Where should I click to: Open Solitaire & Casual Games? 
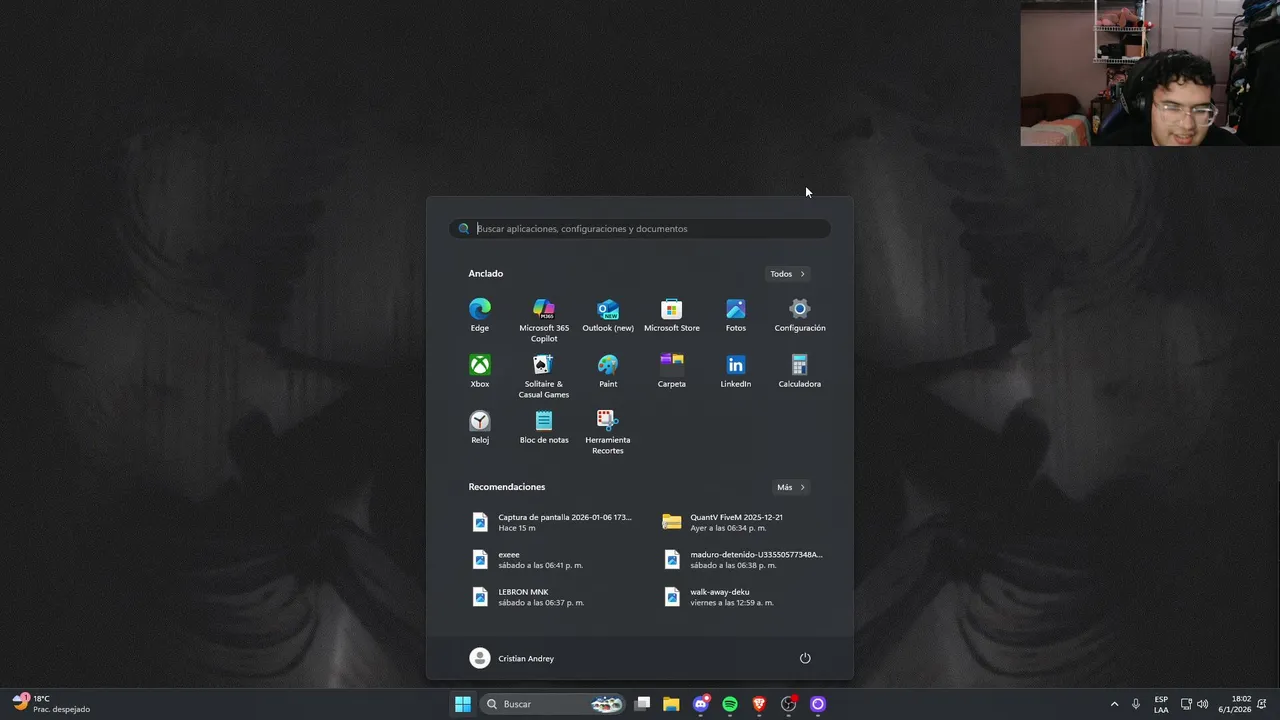click(x=544, y=376)
